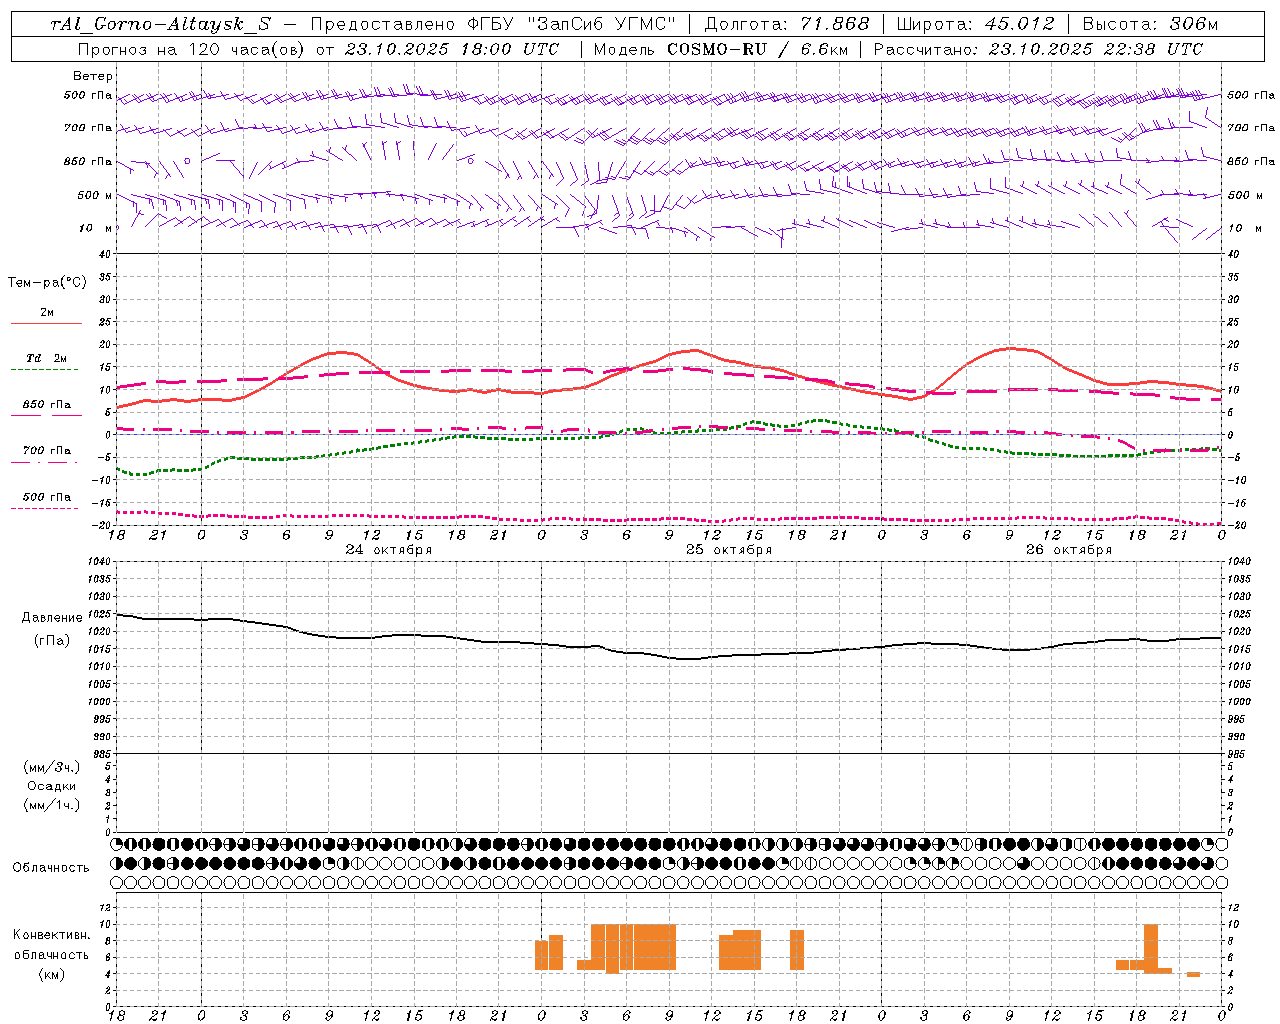The width and height of the screenshot is (1280, 1024).
Task: Click the Высота: 306м value
Action: pyautogui.click(x=1151, y=24)
